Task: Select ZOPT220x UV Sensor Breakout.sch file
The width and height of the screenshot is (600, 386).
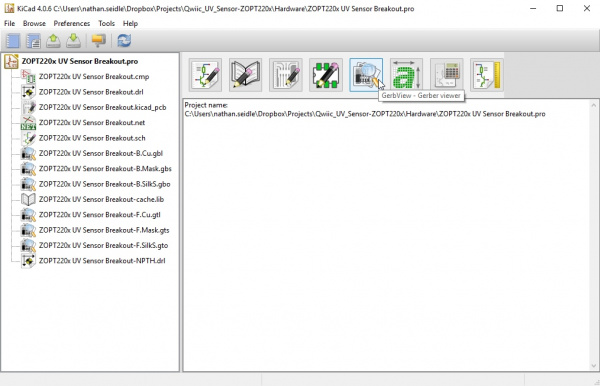Action: [x=92, y=138]
